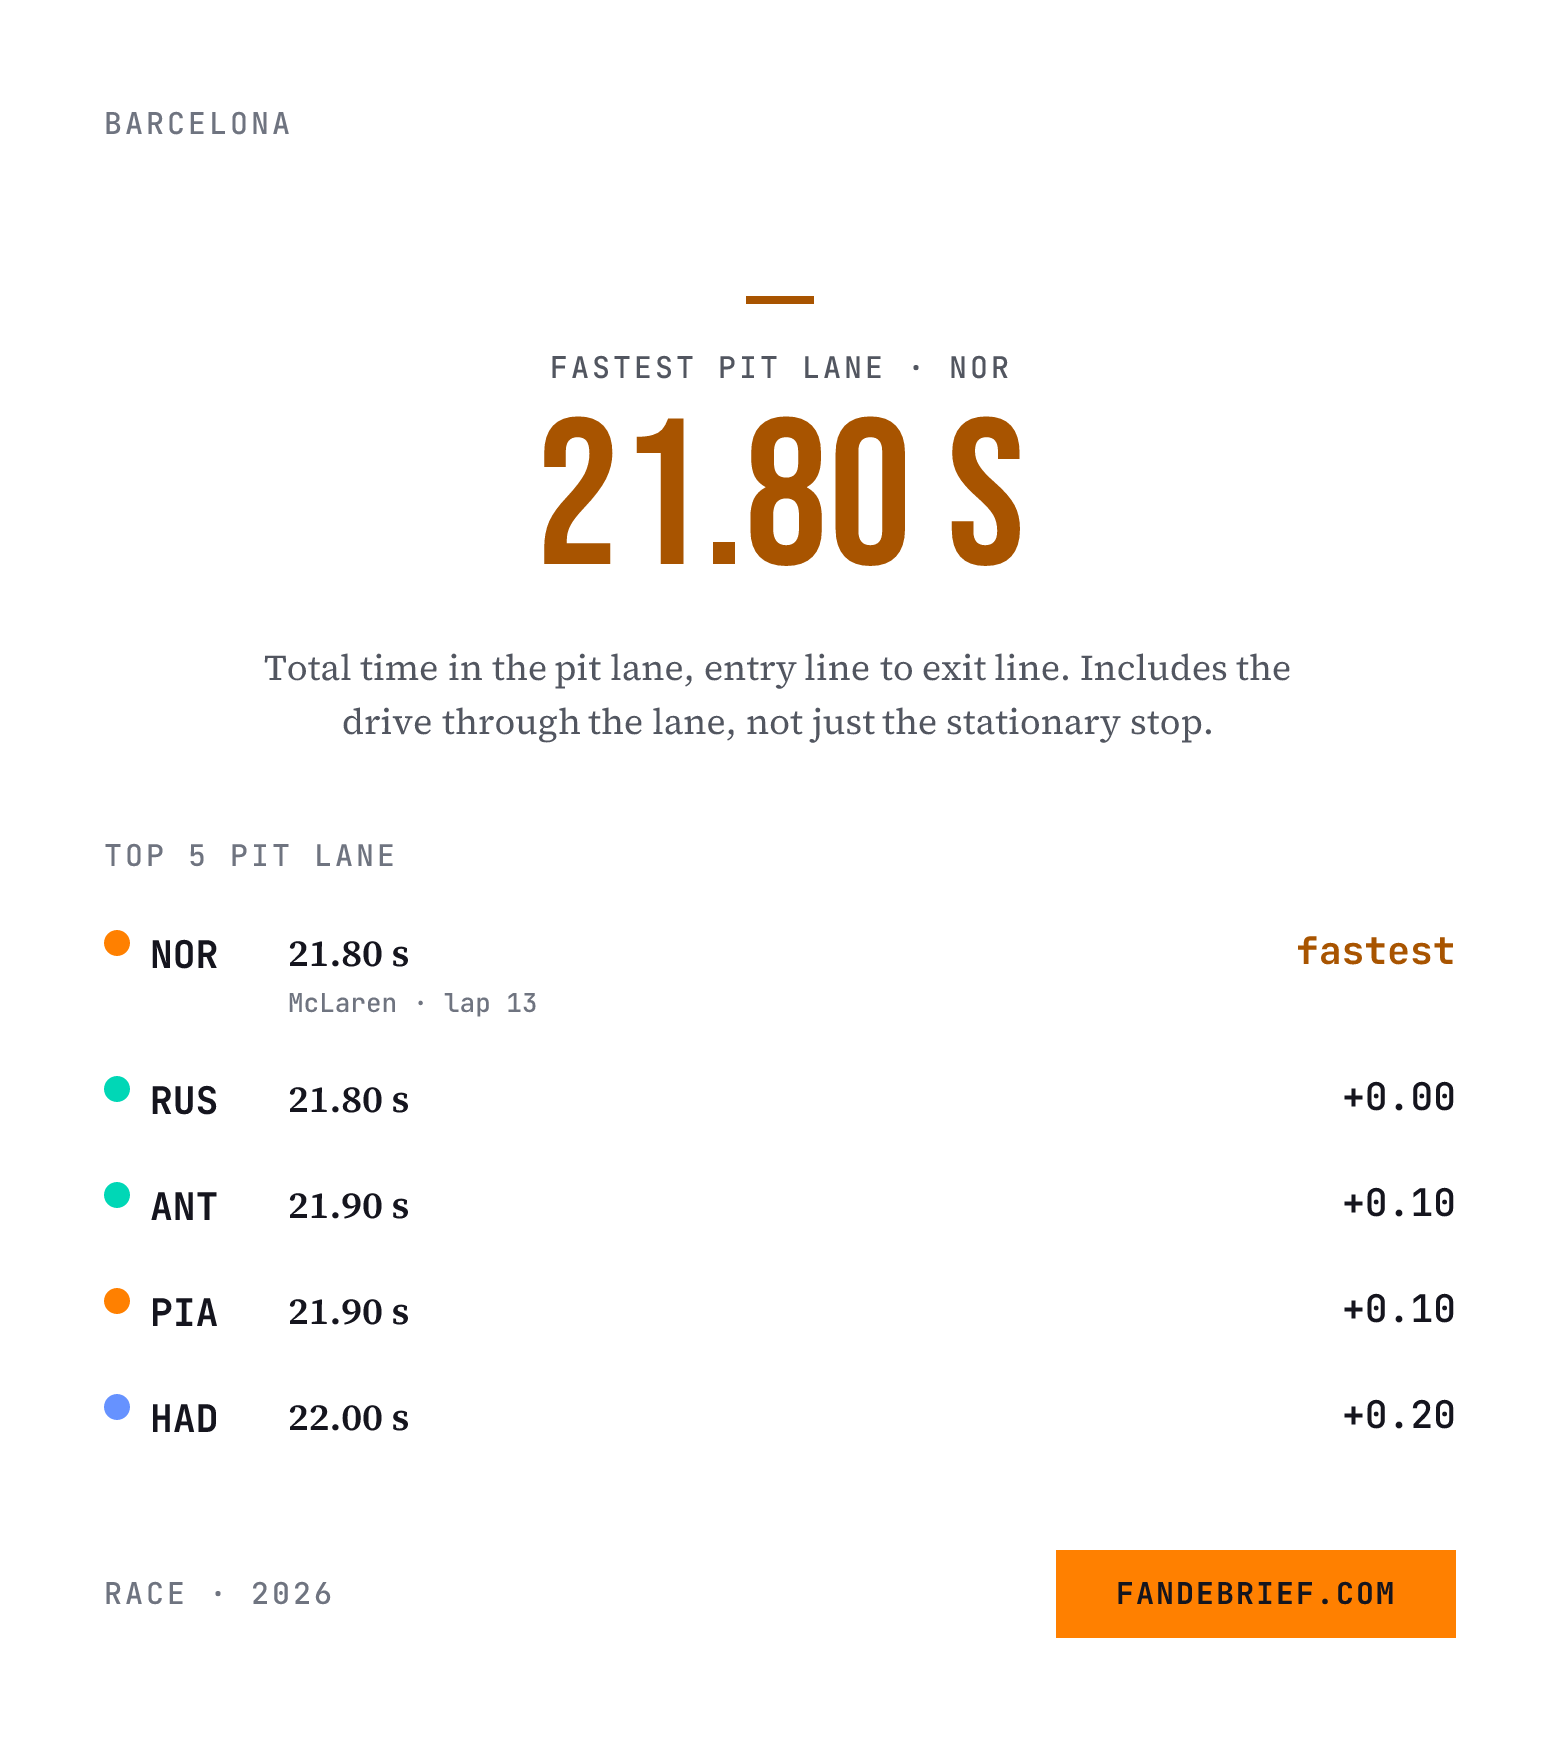
Task: Click the TOP 5 PIT LANE heading
Action: click(x=250, y=856)
